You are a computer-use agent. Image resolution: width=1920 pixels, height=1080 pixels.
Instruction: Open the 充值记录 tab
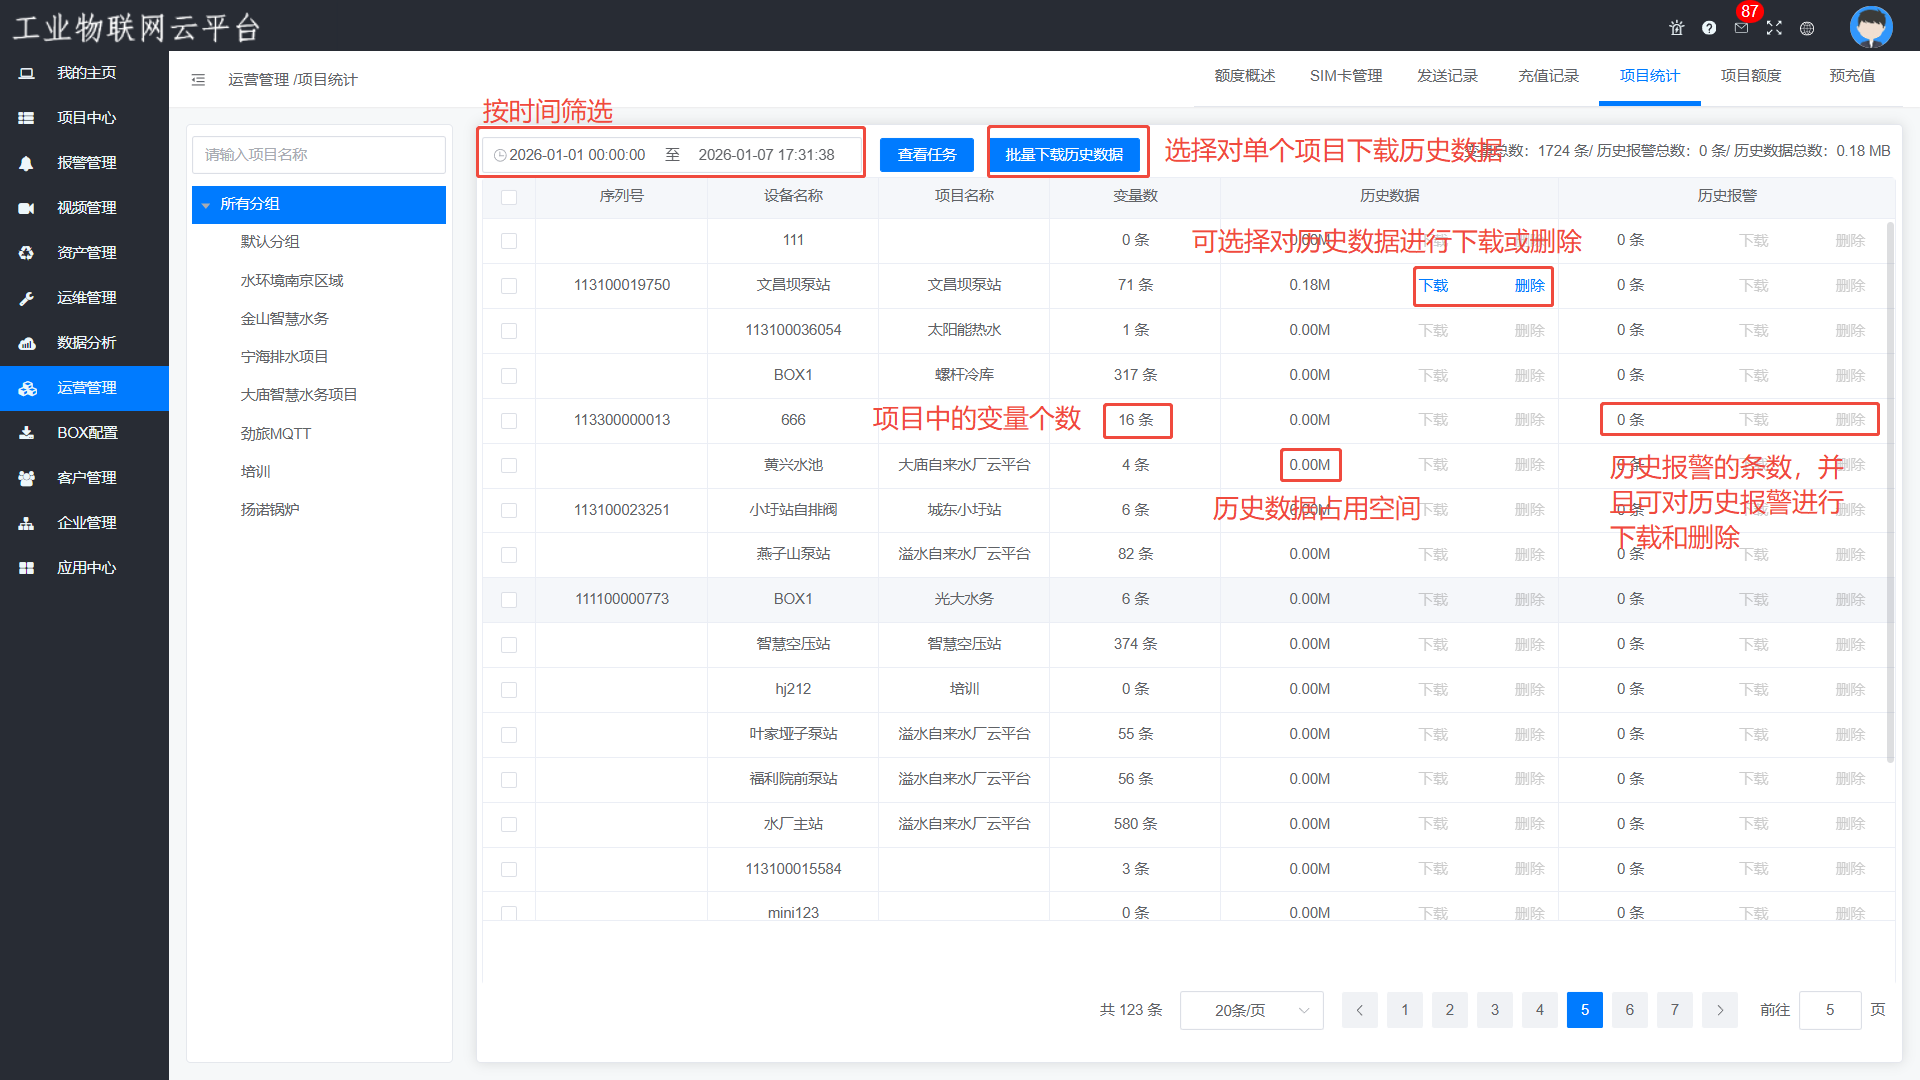(1548, 76)
